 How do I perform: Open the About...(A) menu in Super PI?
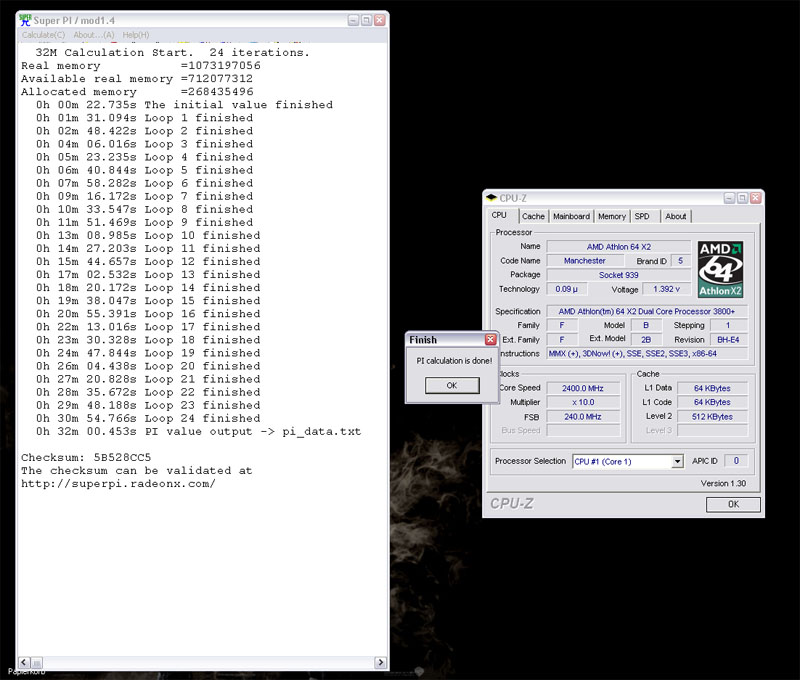pyautogui.click(x=94, y=35)
